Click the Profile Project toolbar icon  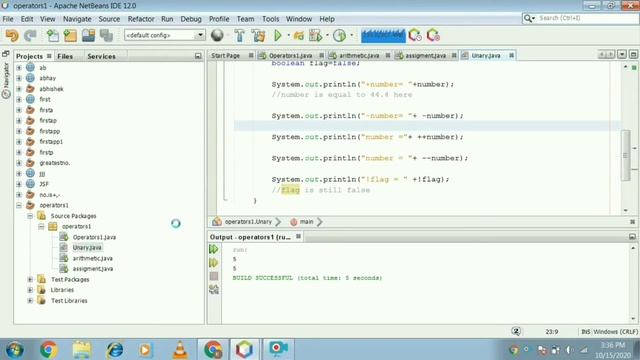coord(339,36)
